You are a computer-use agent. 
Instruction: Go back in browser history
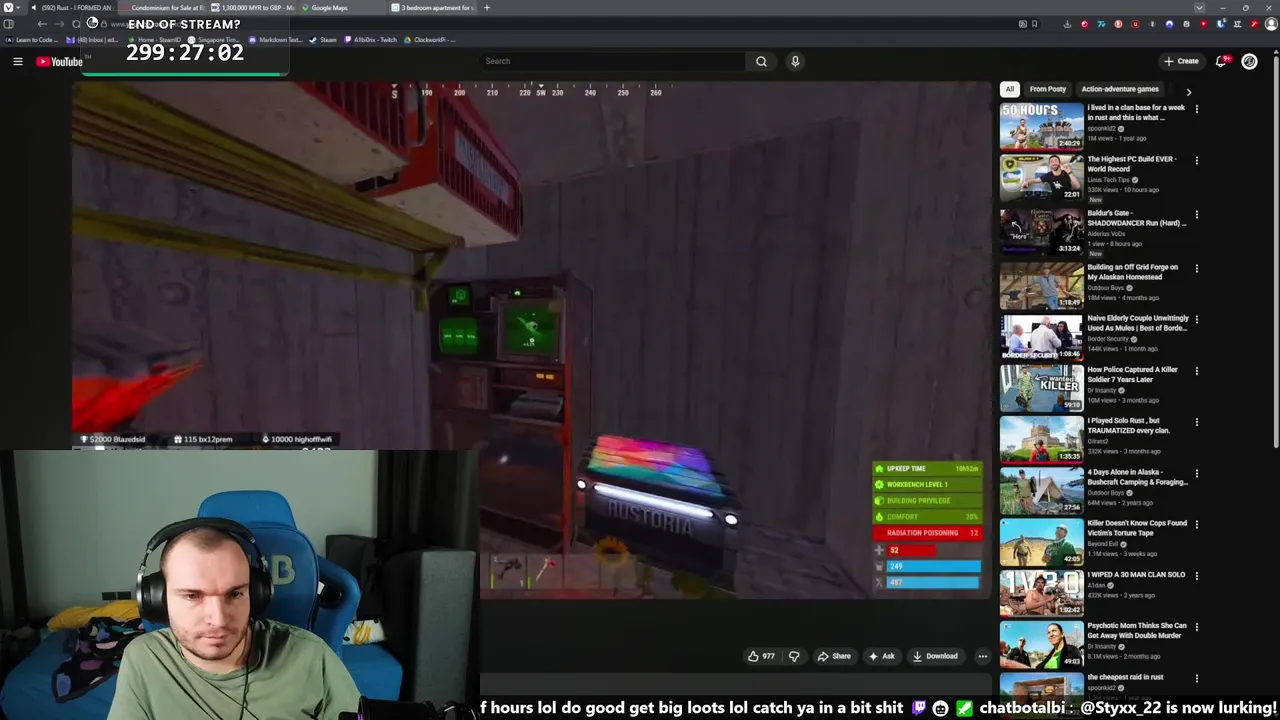42,24
